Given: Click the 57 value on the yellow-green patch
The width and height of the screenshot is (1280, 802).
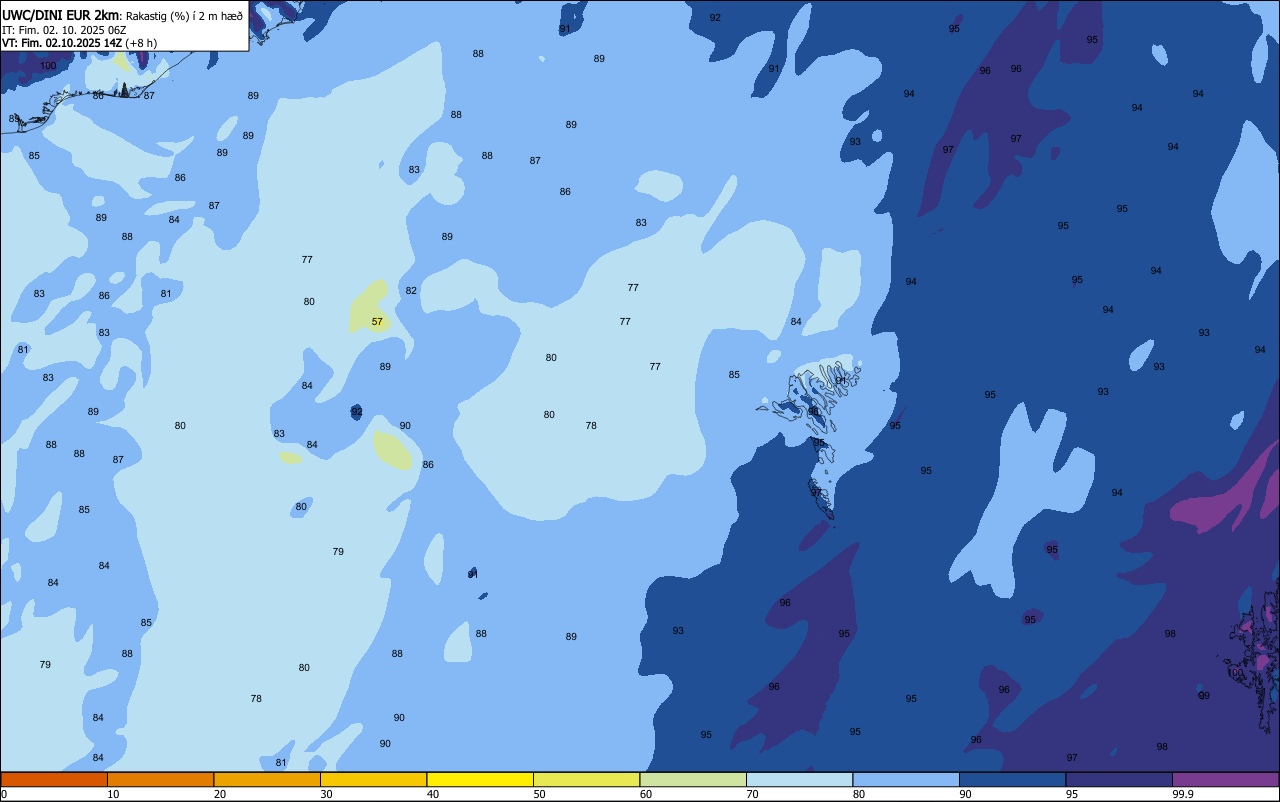Looking at the screenshot, I should 377,322.
